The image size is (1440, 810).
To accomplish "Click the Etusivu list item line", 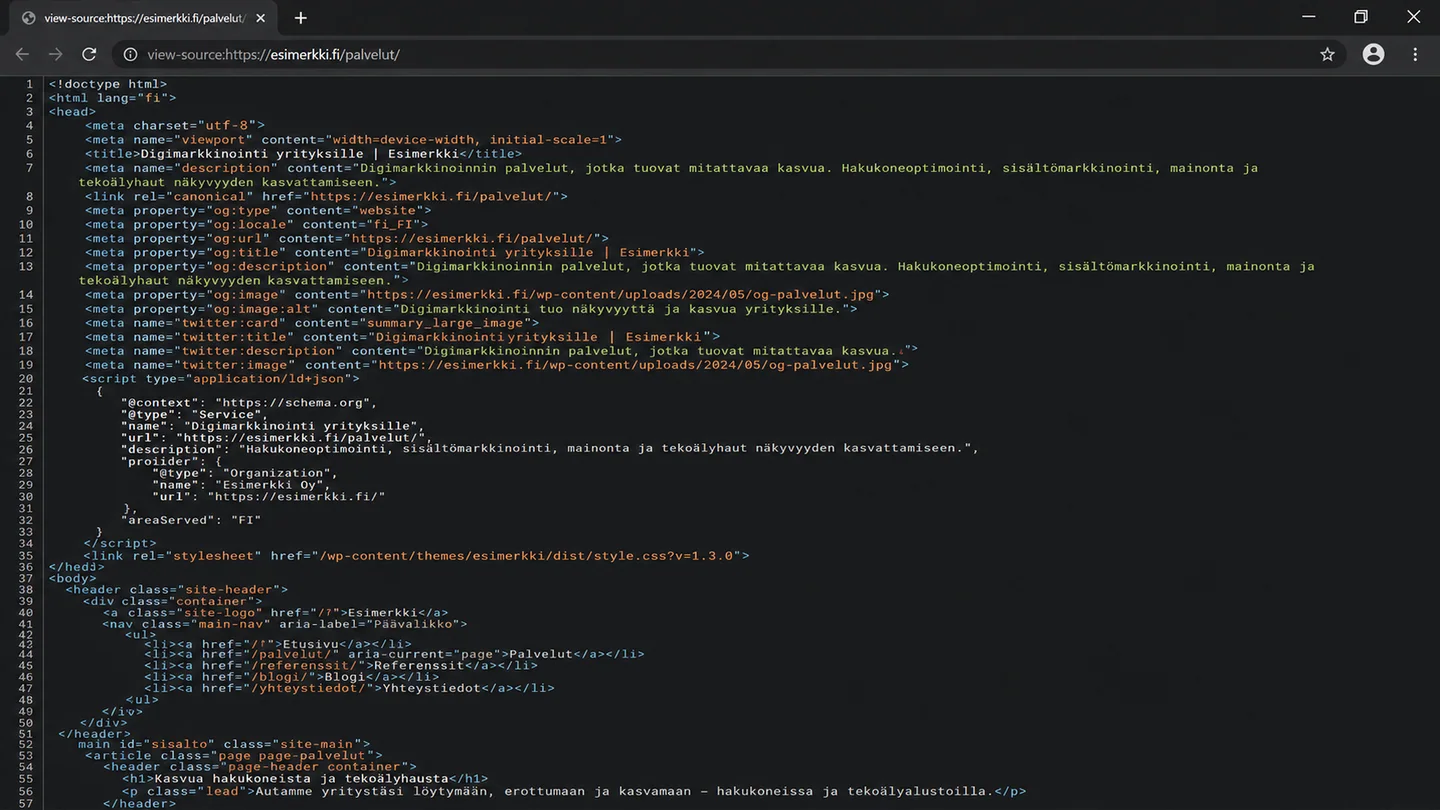I will pos(278,644).
